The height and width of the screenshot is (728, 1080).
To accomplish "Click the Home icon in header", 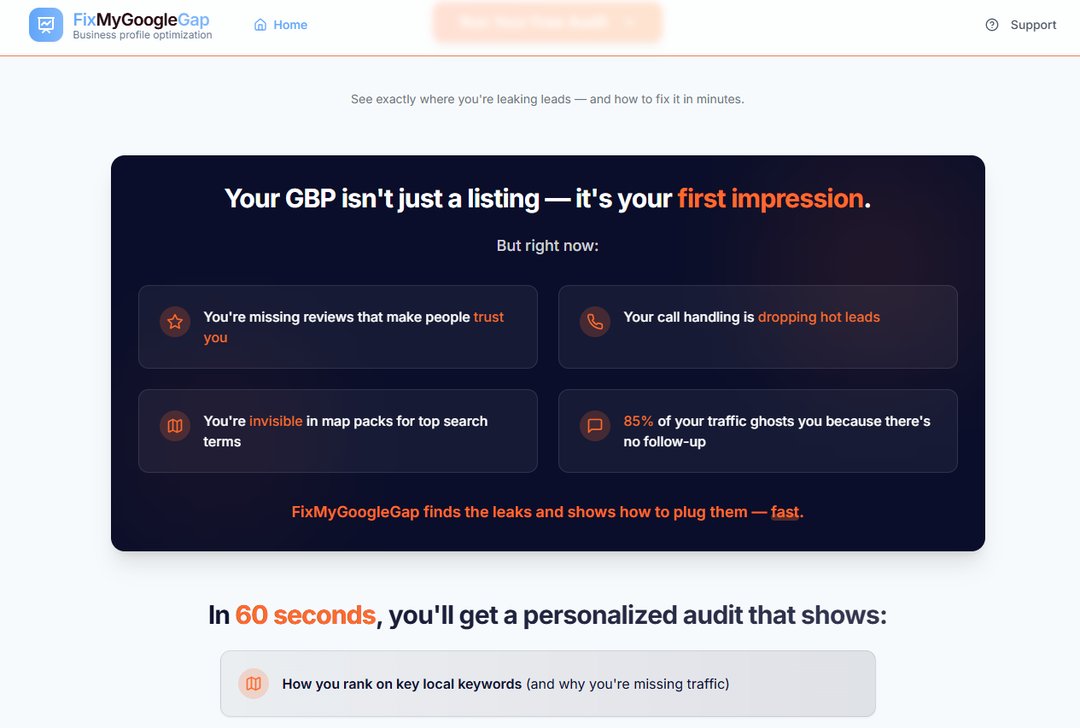I will pos(261,25).
